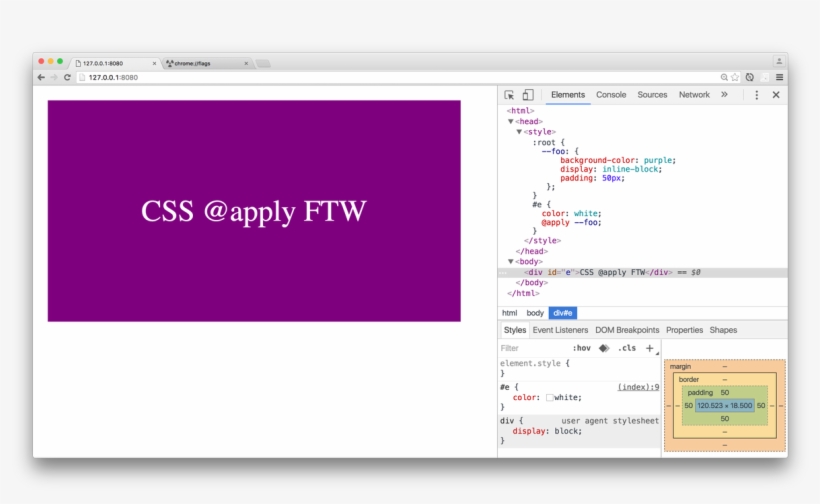Toggle the animations diamond icon in Styles

(x=604, y=348)
